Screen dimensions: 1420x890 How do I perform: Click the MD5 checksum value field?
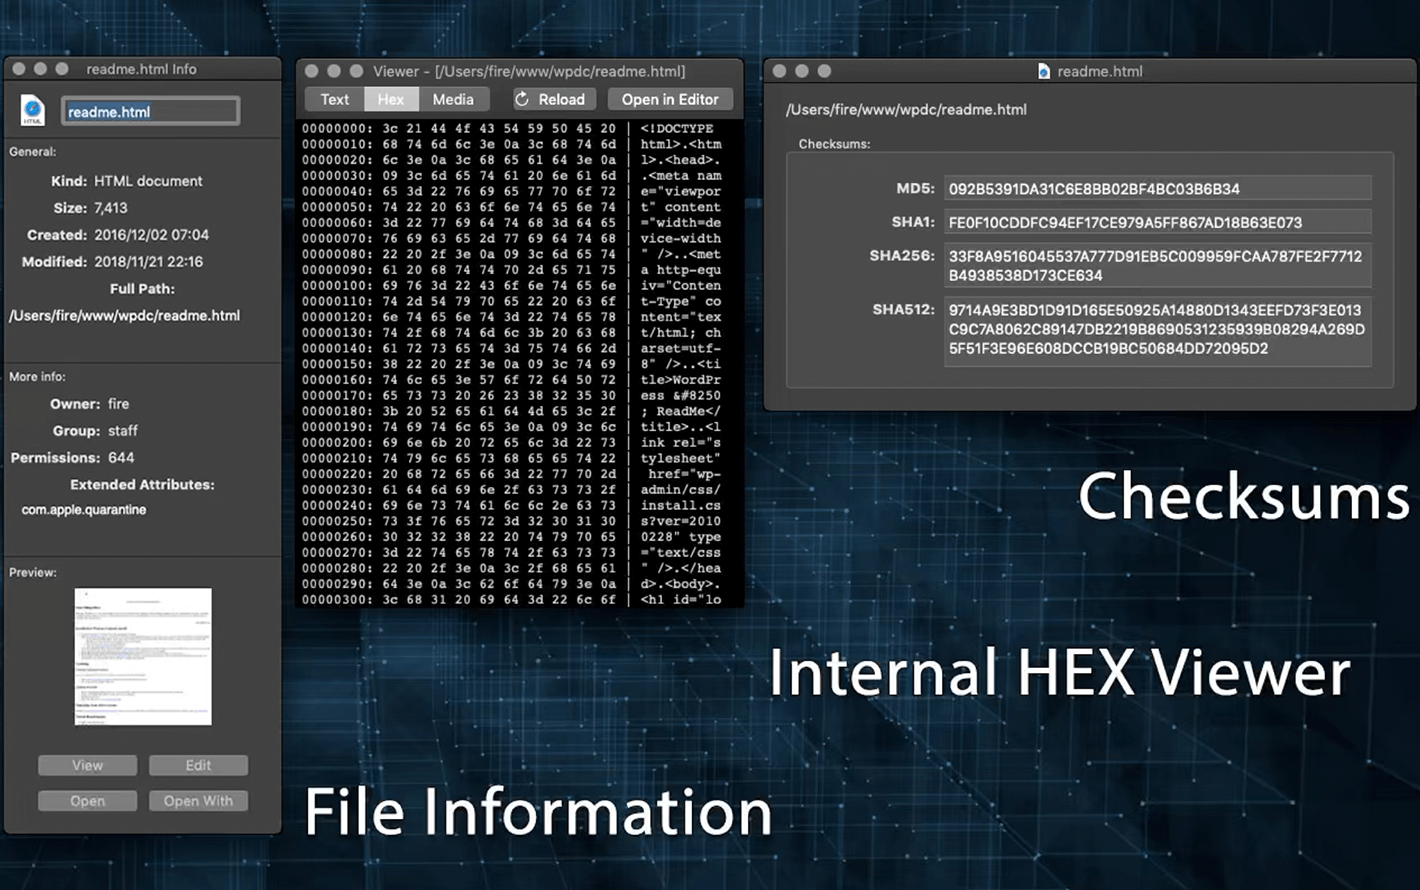(1158, 188)
